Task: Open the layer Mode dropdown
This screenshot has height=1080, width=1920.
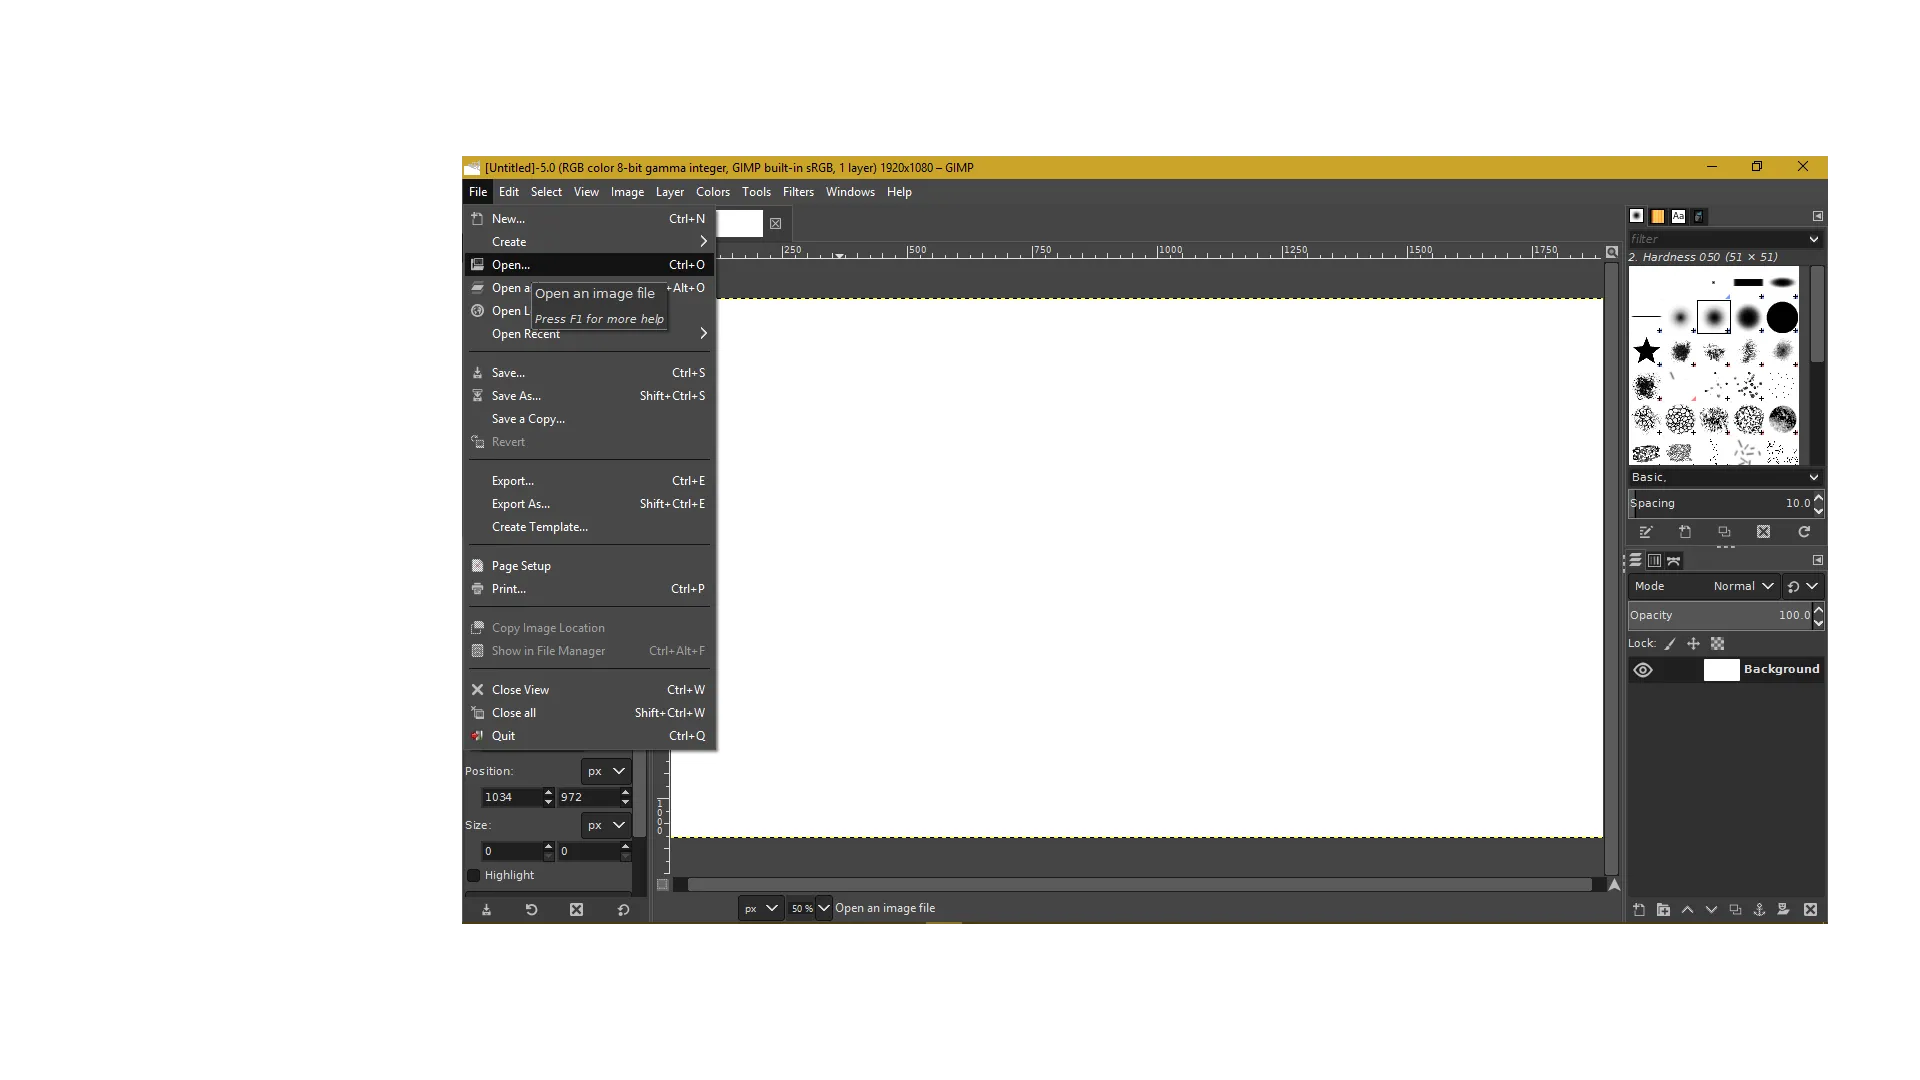Action: pos(1742,586)
